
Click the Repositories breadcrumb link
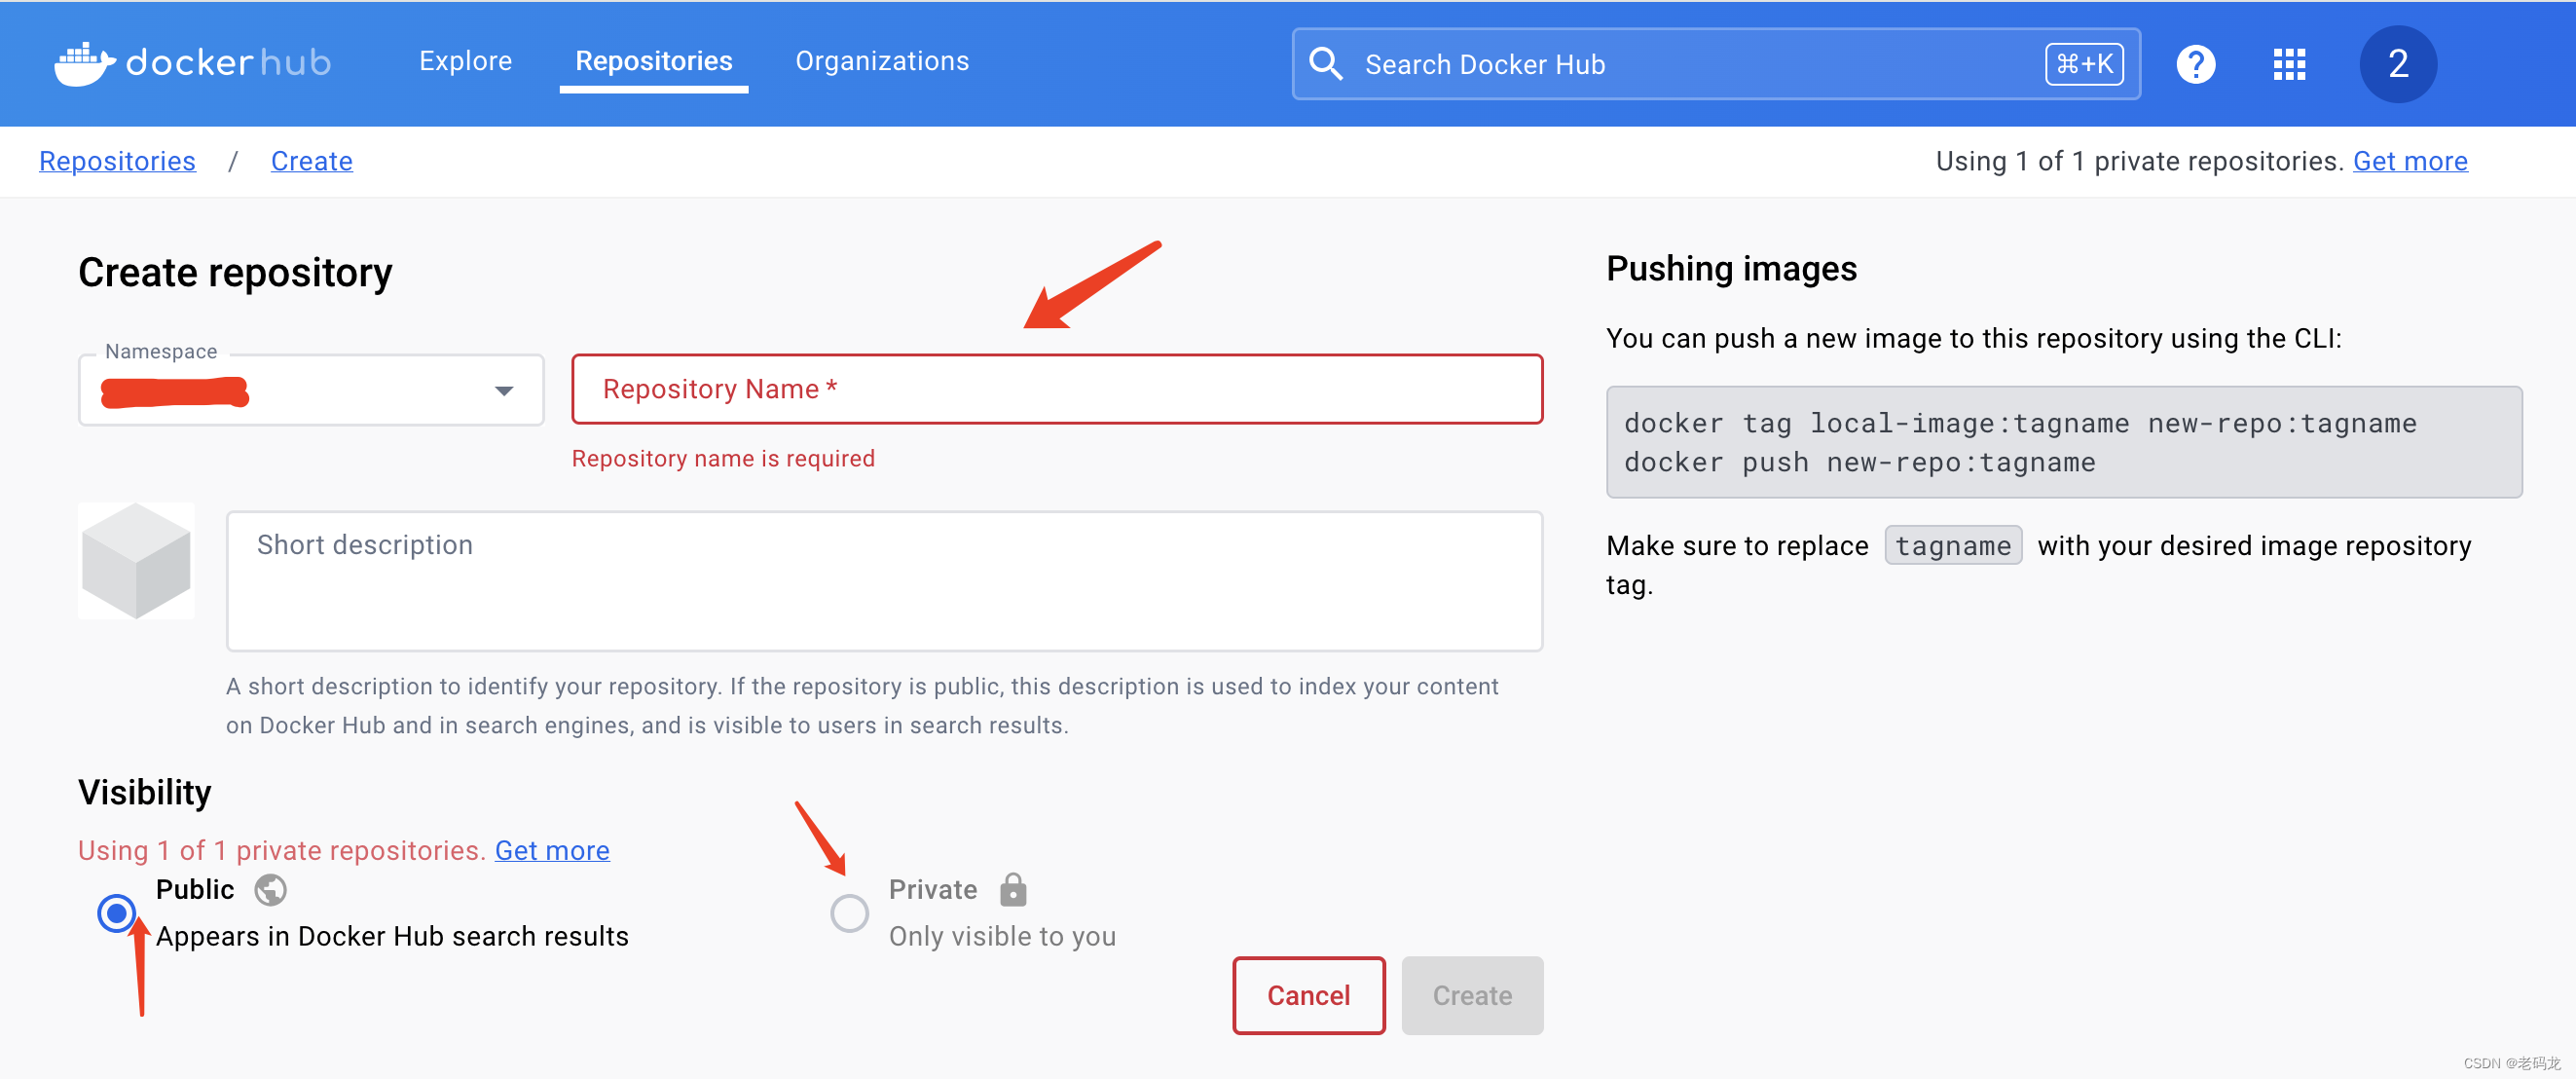coord(117,161)
